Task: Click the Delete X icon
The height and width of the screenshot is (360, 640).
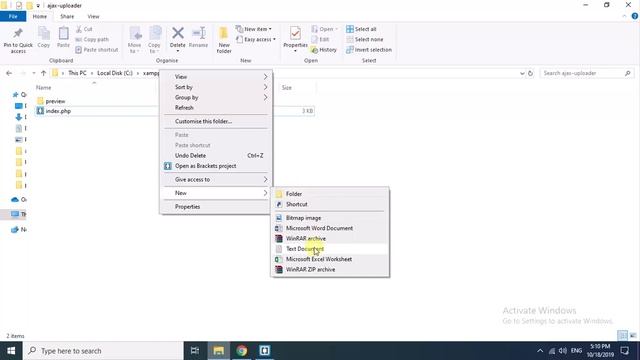Action: (x=178, y=33)
